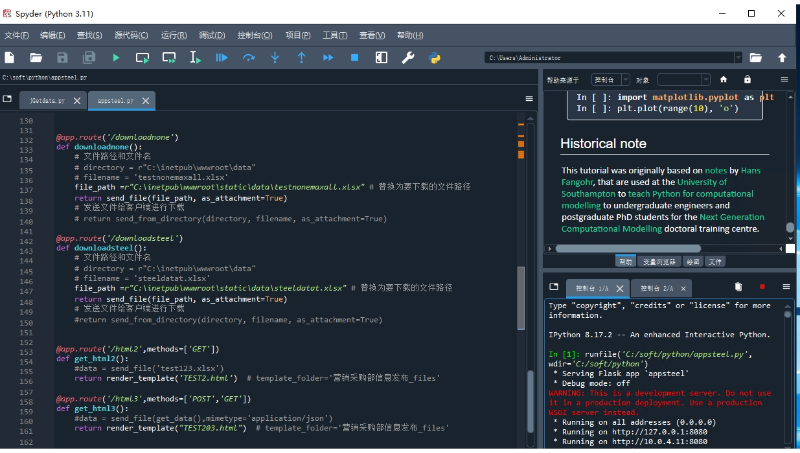Open file using the folder toolbar icon
The width and height of the screenshot is (800, 453).
(36, 58)
